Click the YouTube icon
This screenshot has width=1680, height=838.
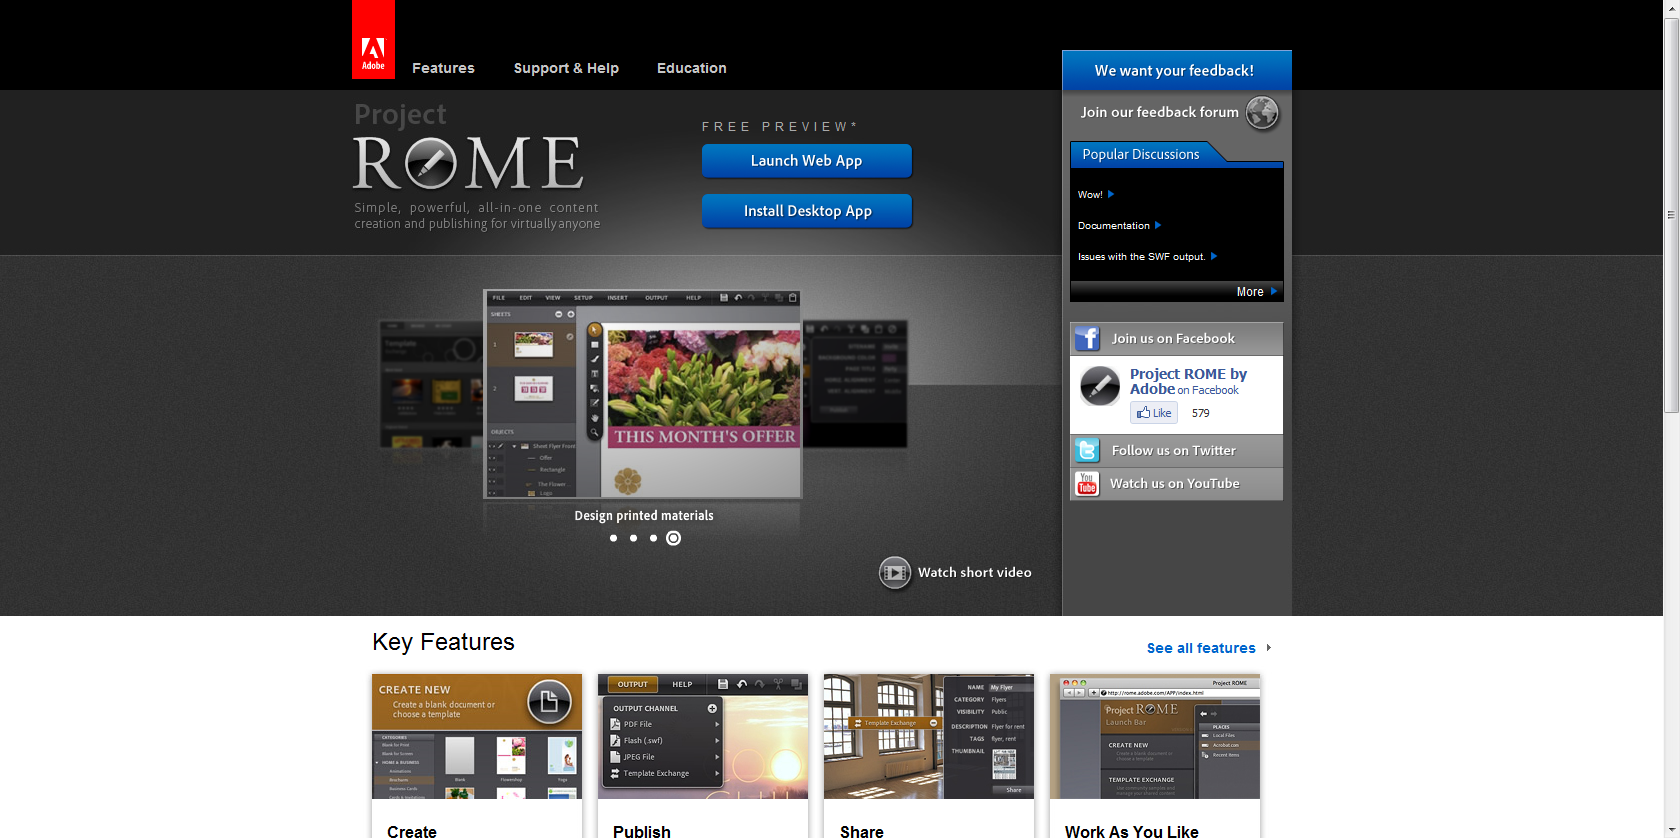click(x=1087, y=484)
